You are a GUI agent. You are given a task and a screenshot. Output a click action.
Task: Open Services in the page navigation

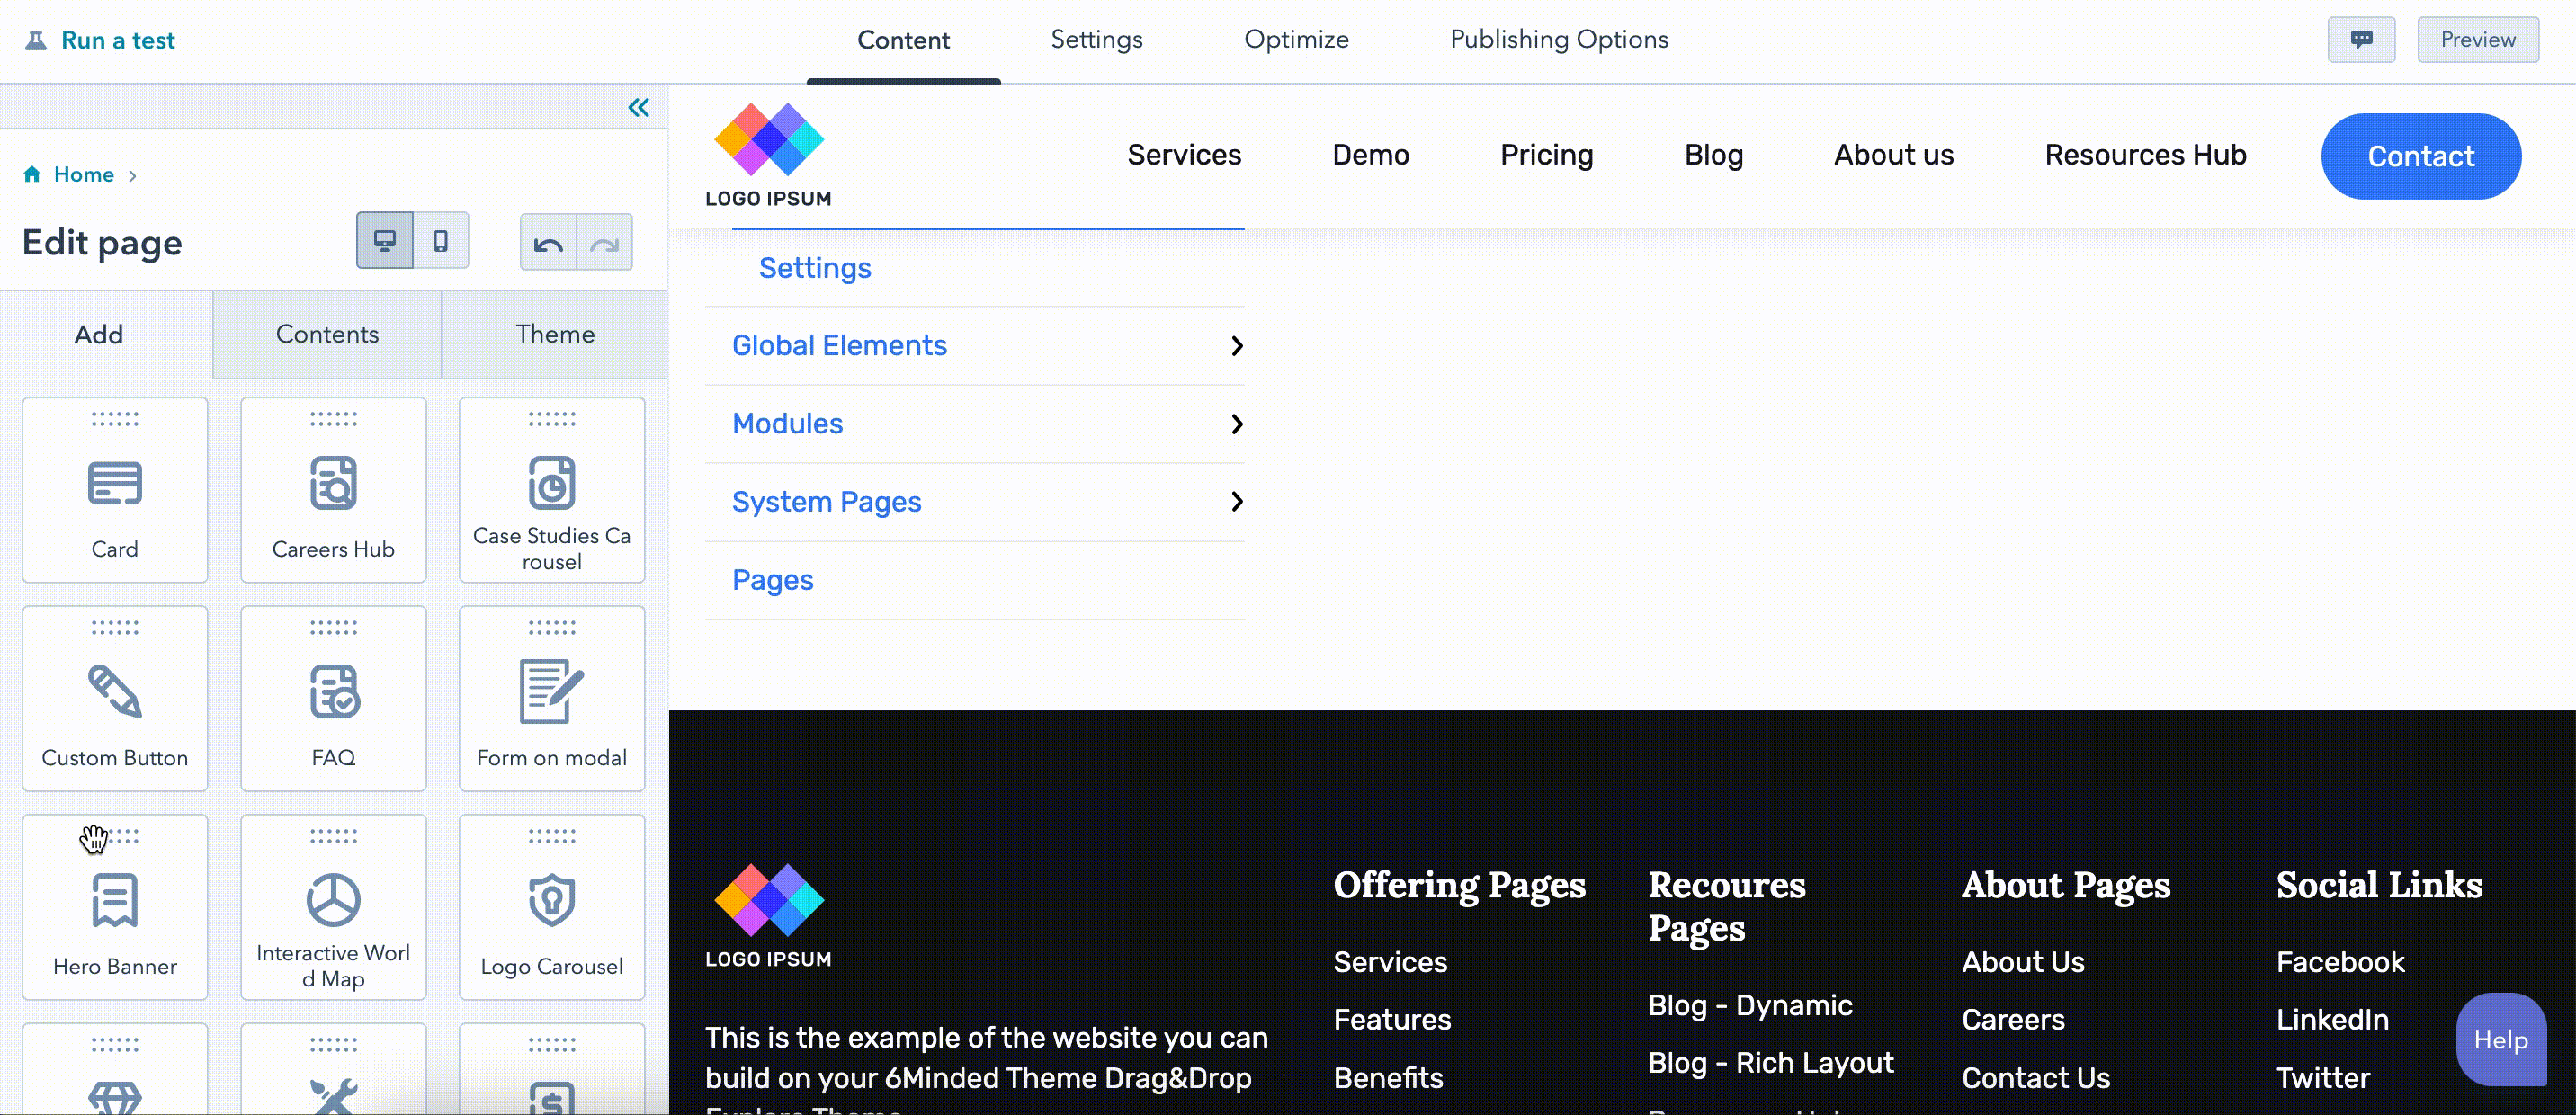pos(1184,155)
